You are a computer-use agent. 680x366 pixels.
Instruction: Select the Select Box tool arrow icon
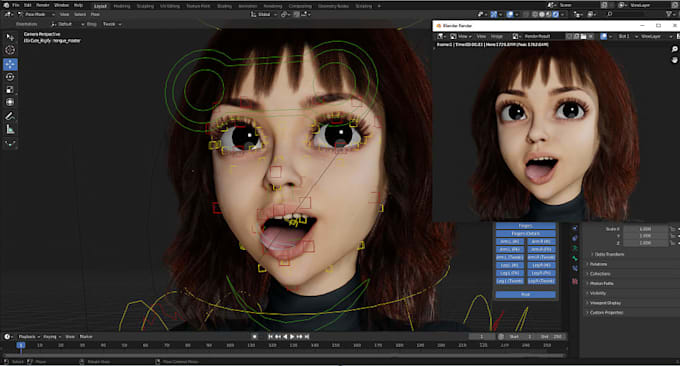click(x=10, y=37)
